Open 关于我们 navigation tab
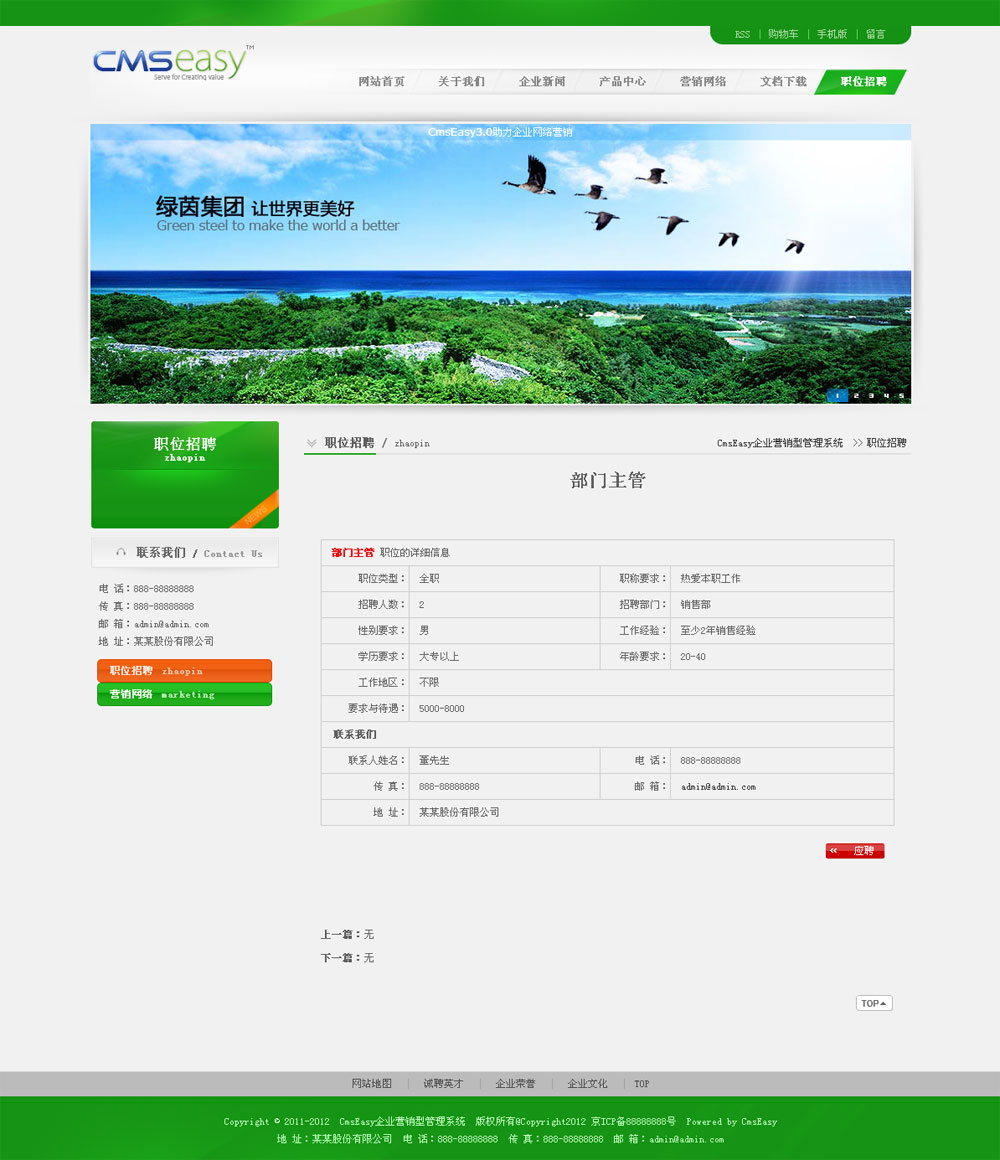Viewport: 1000px width, 1160px height. [x=461, y=82]
